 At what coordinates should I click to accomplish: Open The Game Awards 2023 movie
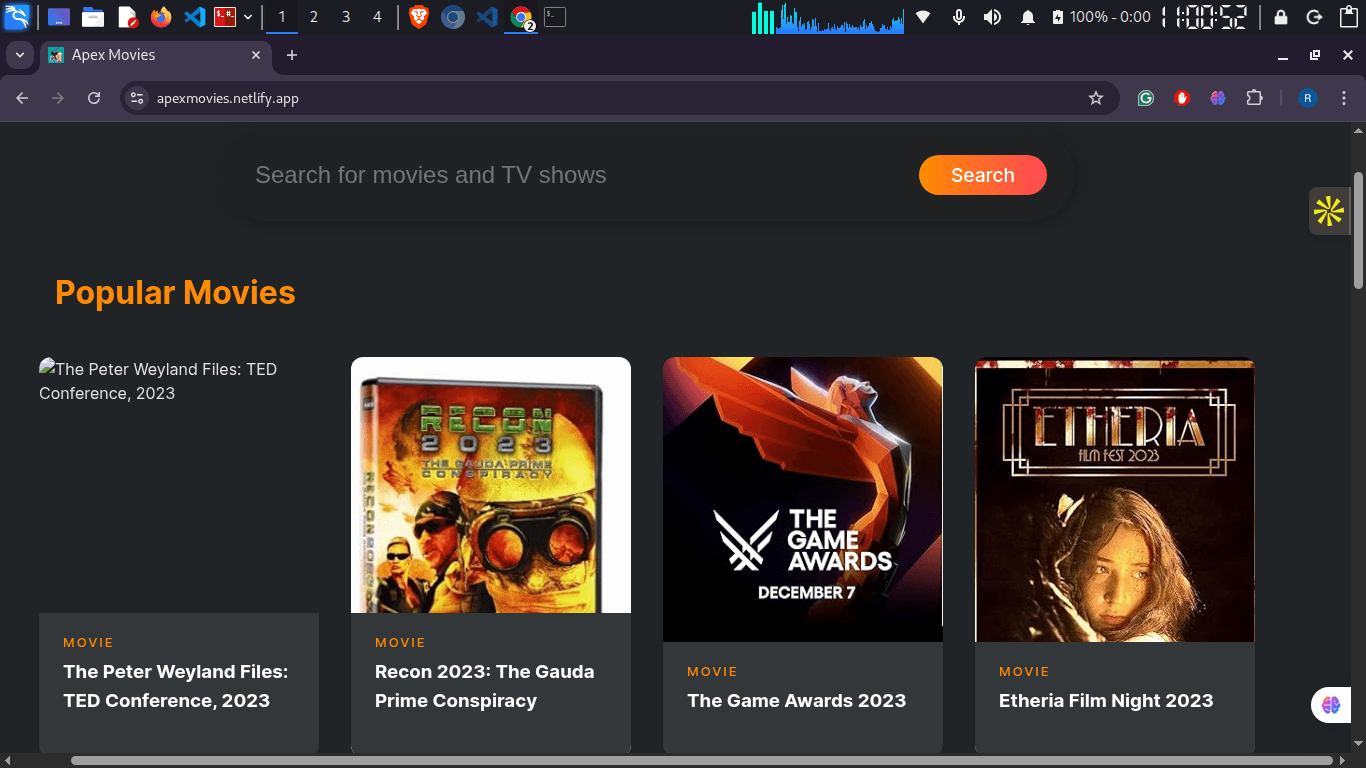(802, 499)
